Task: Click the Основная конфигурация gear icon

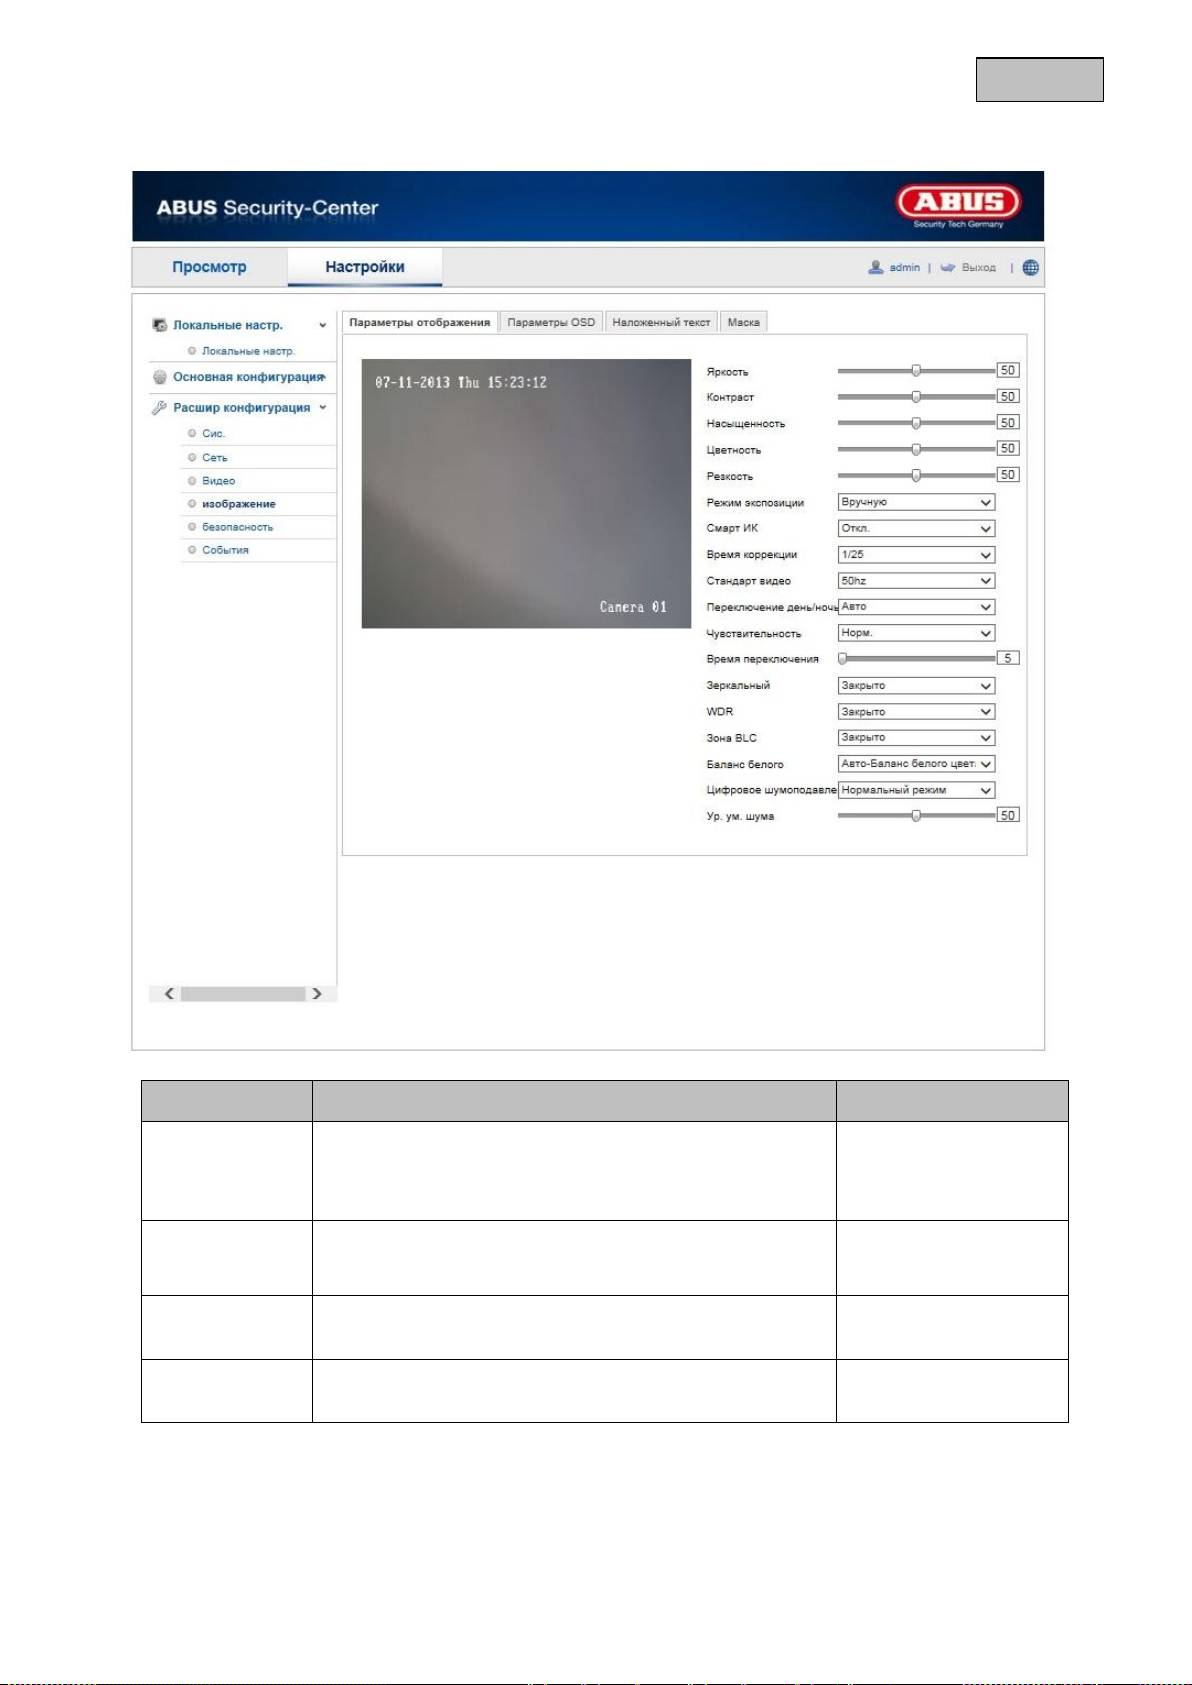Action: tap(159, 377)
